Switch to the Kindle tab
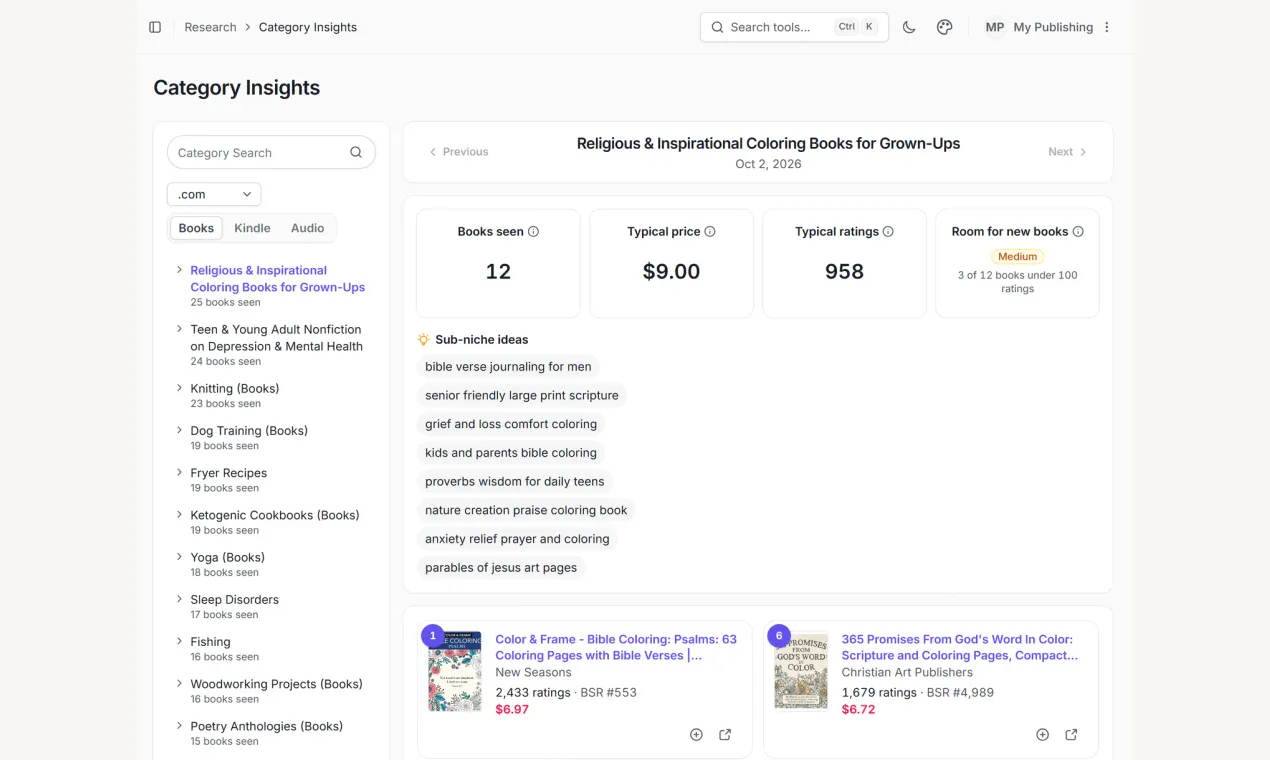The height and width of the screenshot is (760, 1270). tap(252, 228)
